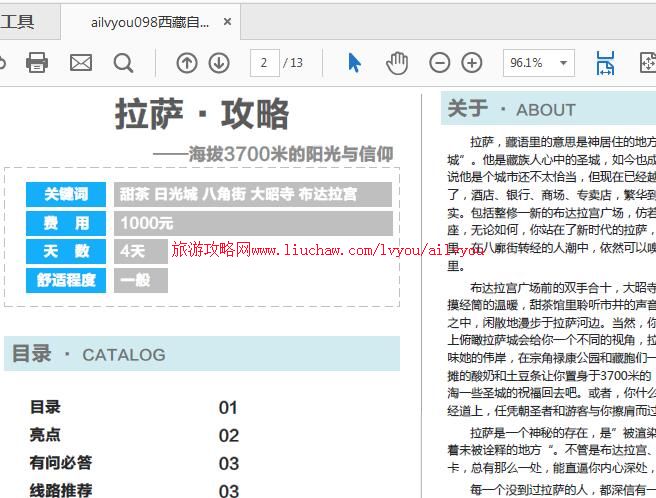Click the 目录 catalog entry
The image size is (656, 498).
tap(45, 407)
